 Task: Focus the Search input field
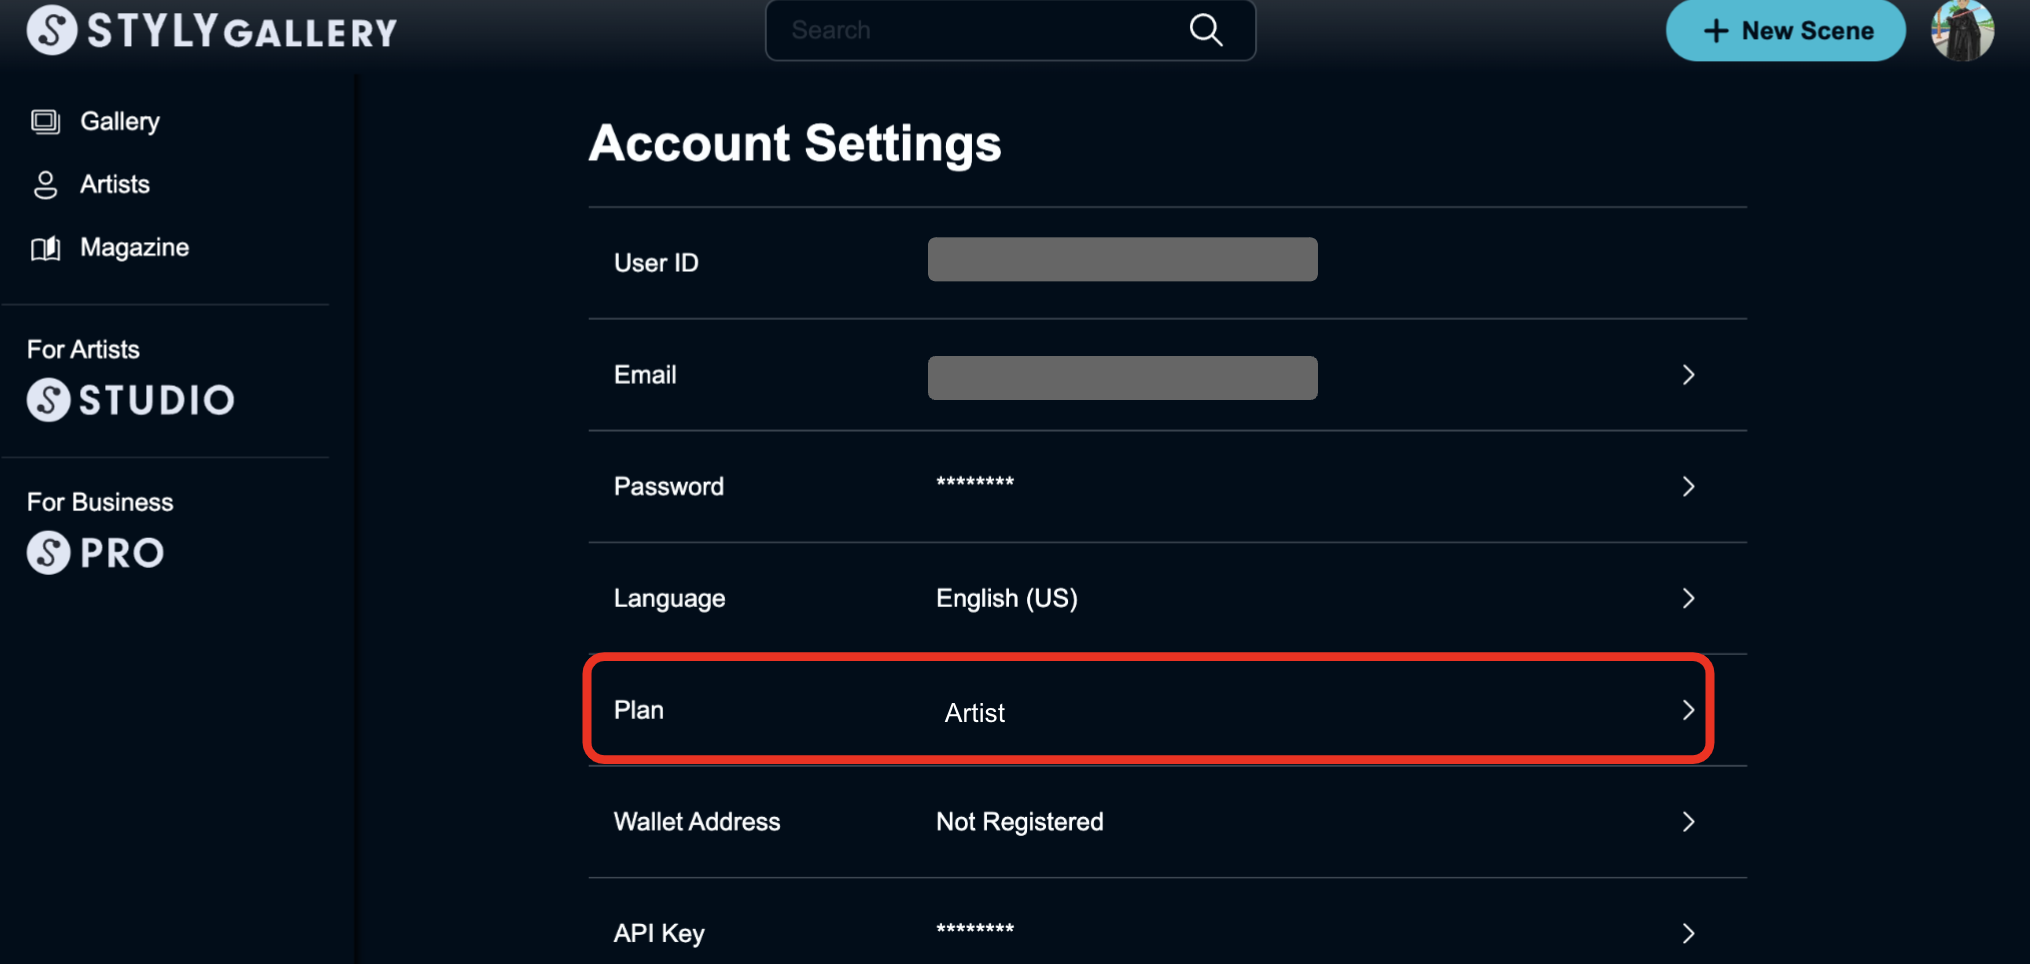pyautogui.click(x=980, y=30)
